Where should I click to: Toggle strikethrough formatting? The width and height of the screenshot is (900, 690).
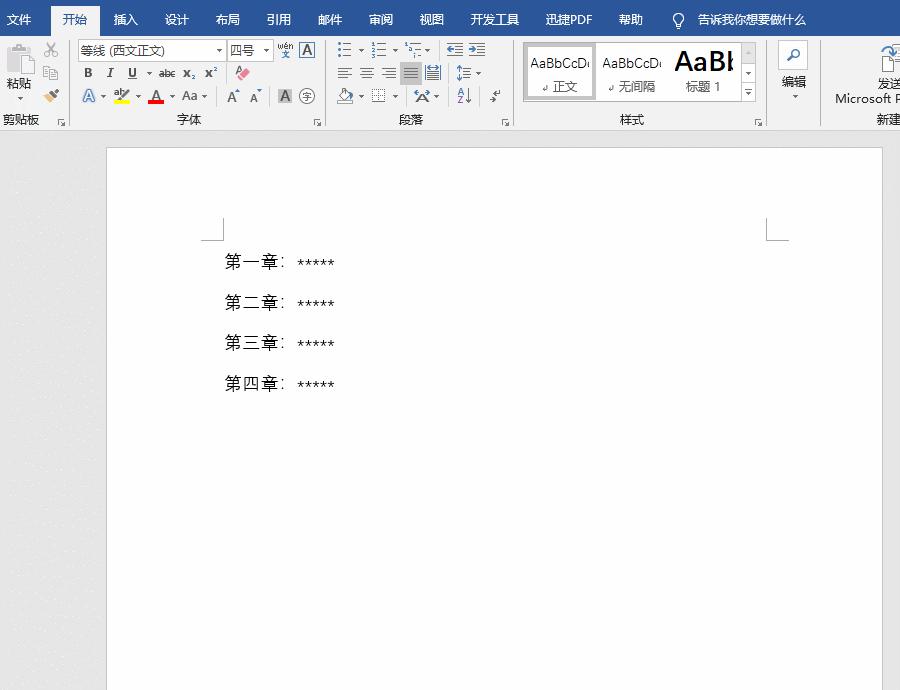click(x=167, y=73)
